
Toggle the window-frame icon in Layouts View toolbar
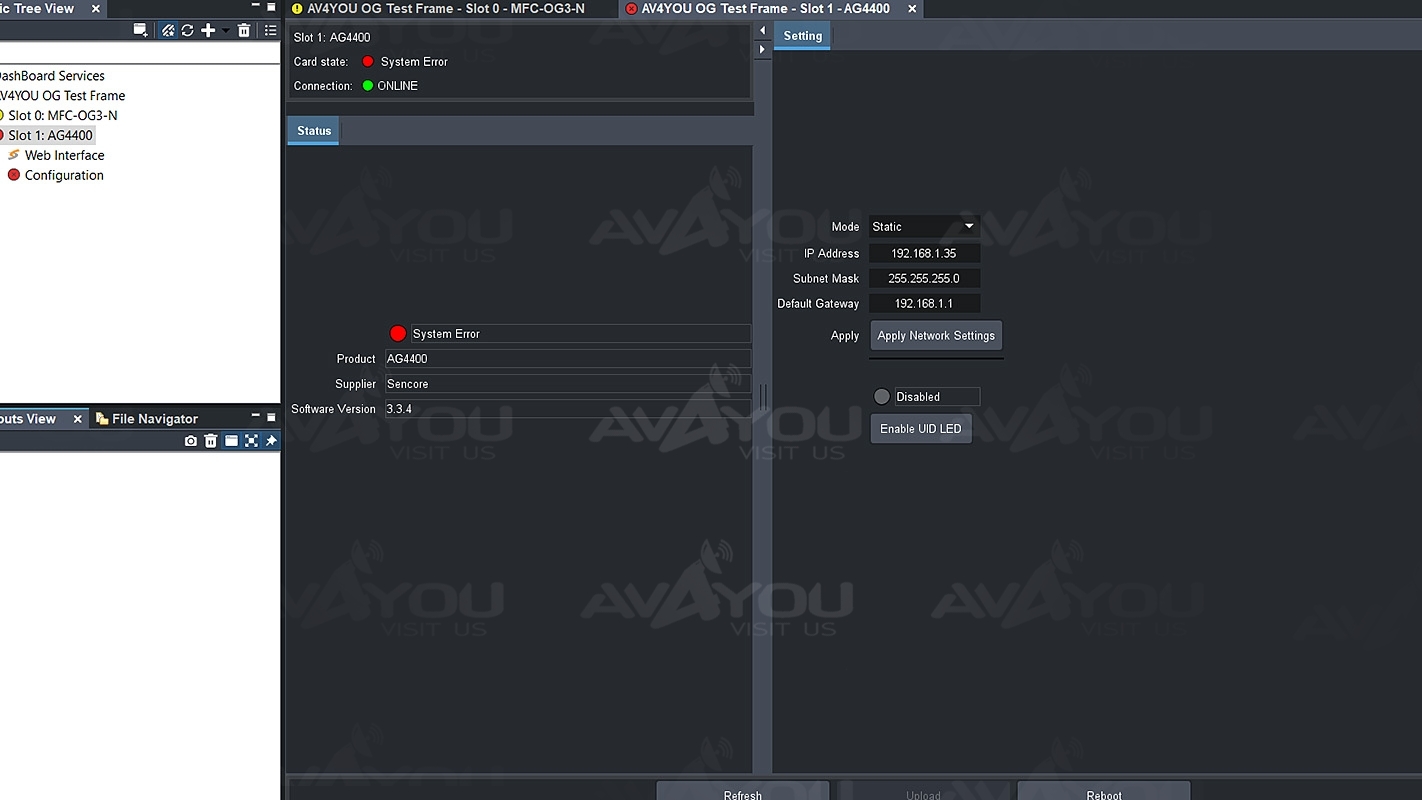coord(231,441)
